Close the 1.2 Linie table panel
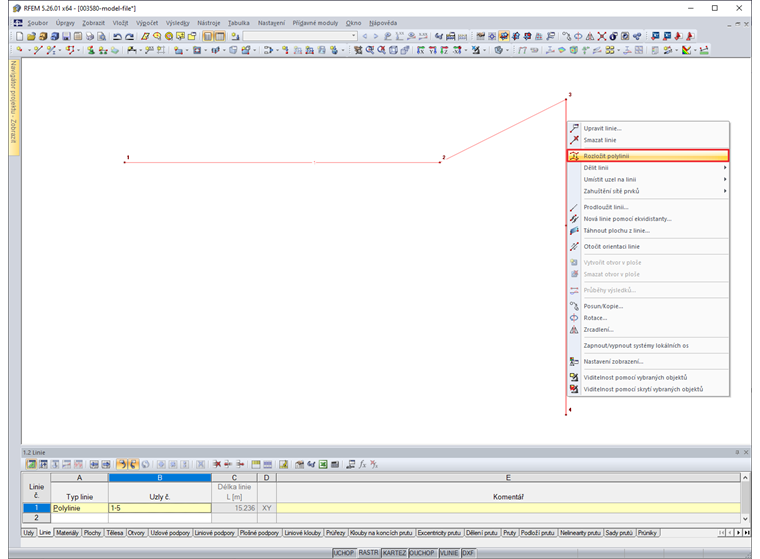 pos(746,452)
